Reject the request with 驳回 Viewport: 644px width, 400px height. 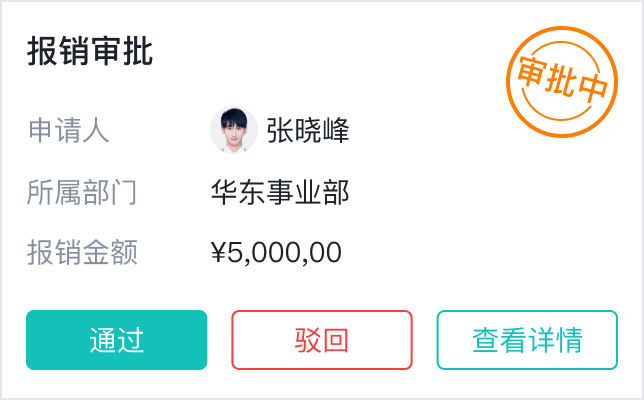point(322,340)
